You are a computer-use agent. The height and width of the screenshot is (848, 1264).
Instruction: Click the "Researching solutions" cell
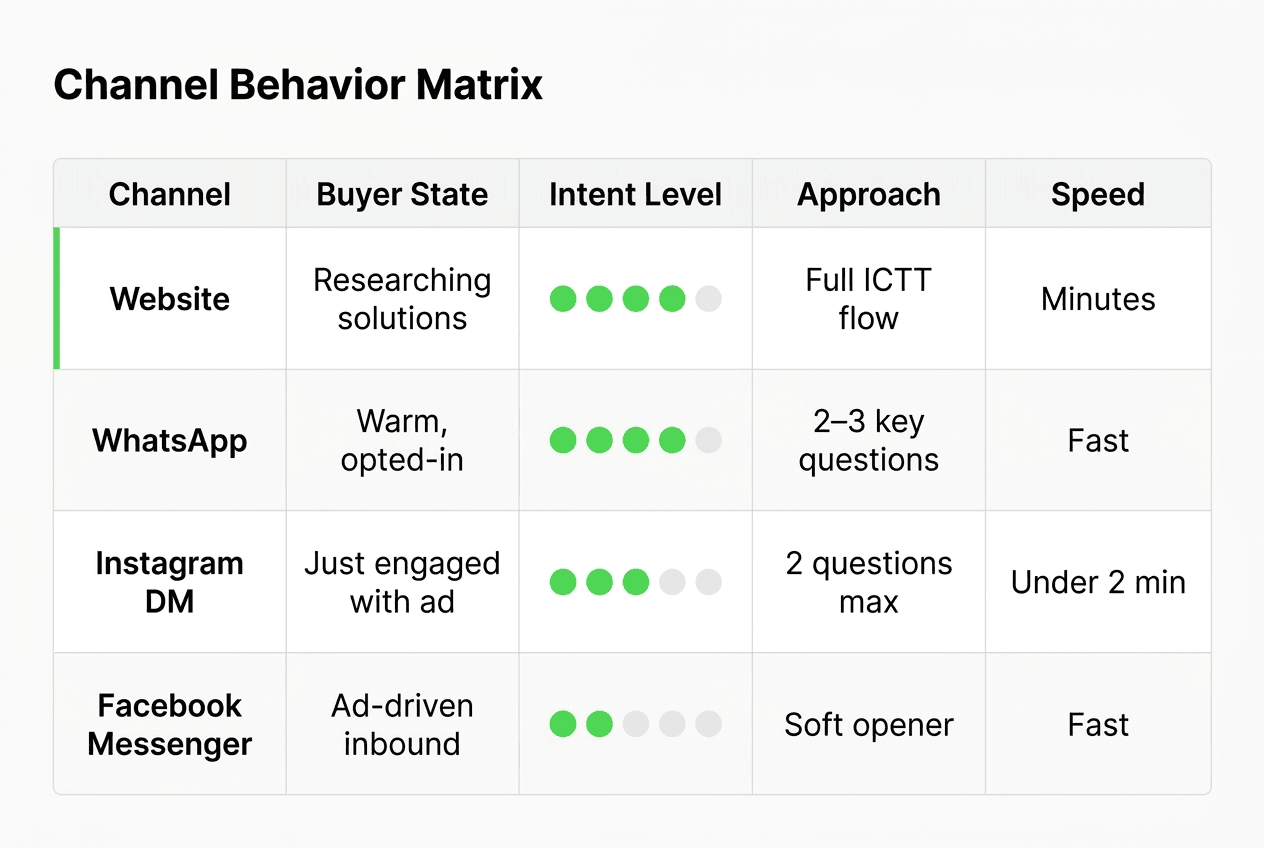coord(402,299)
